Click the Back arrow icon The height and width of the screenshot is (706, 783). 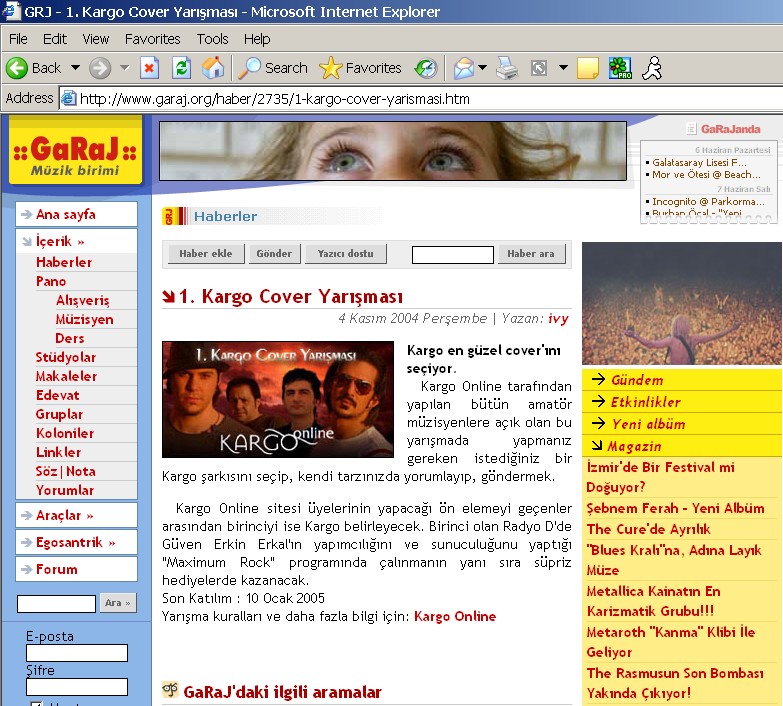click(16, 68)
